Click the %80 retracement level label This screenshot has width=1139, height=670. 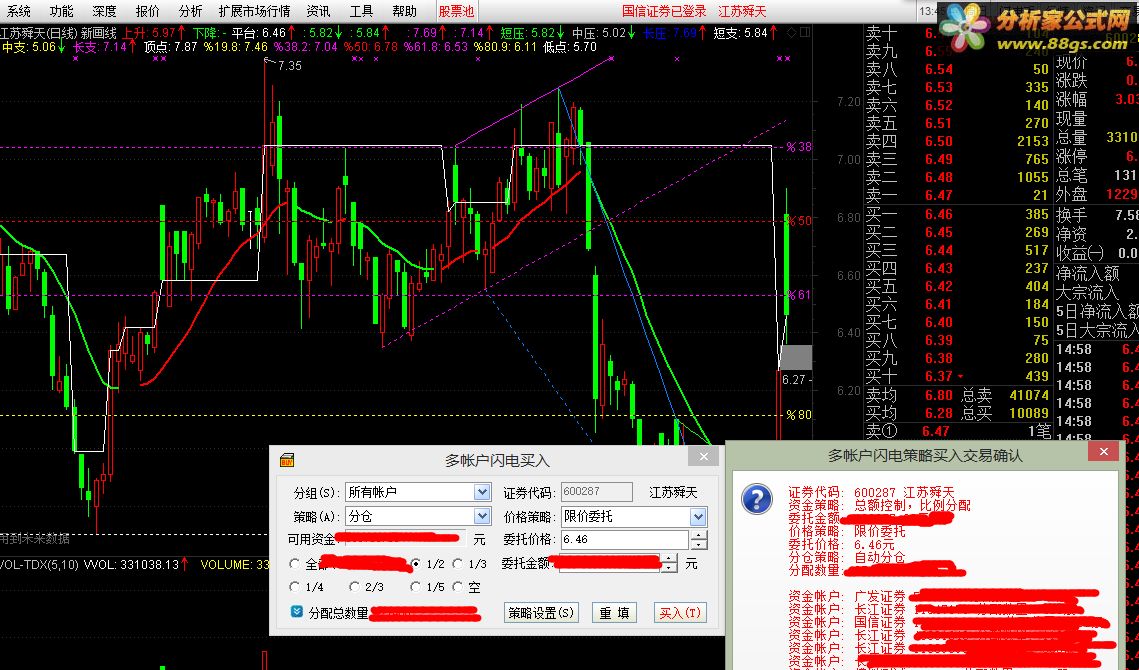pos(798,415)
